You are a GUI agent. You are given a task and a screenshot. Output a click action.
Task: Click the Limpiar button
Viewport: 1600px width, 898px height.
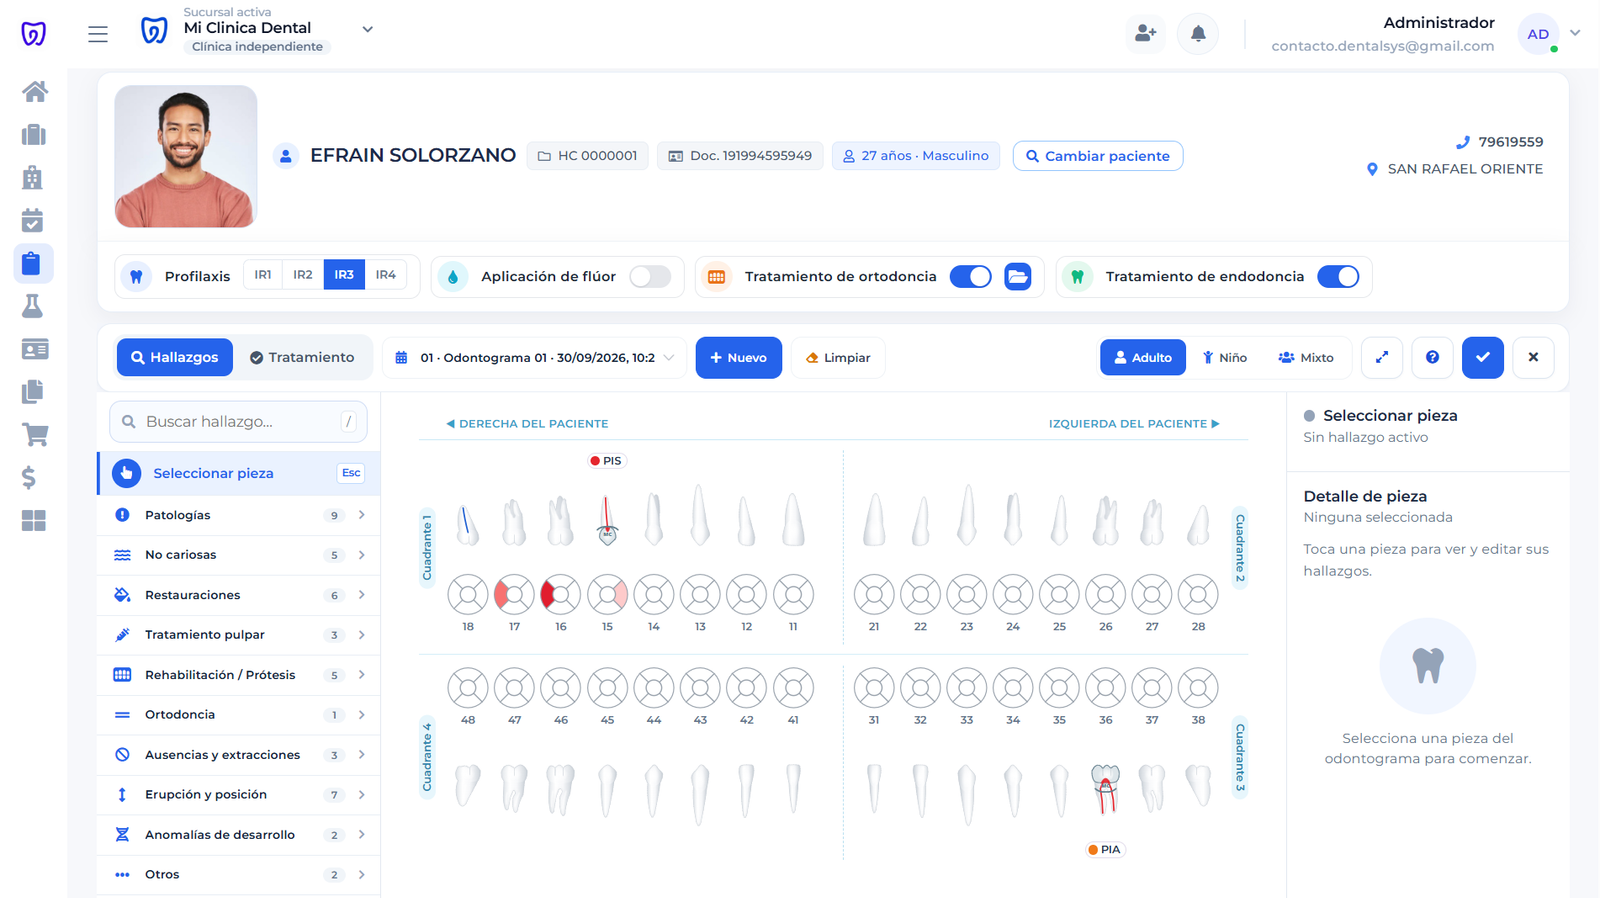point(838,357)
